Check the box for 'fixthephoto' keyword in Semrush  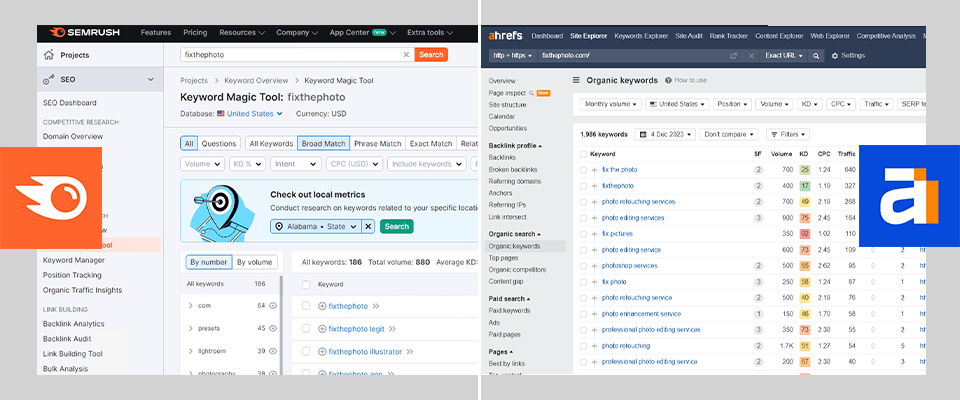coord(306,306)
